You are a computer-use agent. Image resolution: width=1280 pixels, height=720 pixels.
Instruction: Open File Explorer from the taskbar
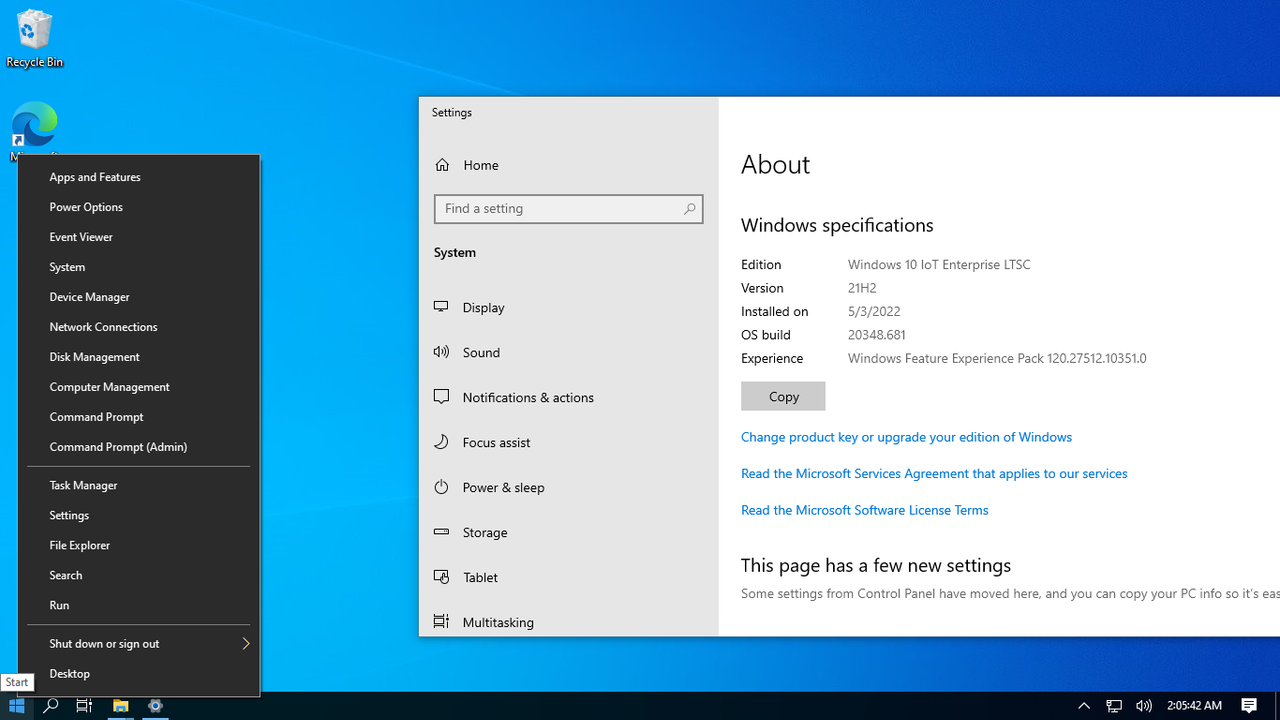point(120,705)
